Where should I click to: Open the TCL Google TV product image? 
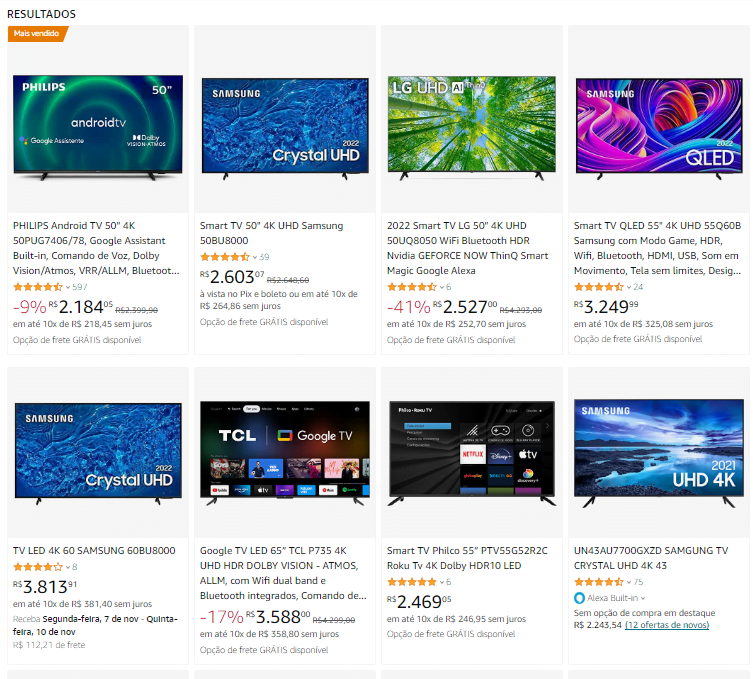pos(285,453)
